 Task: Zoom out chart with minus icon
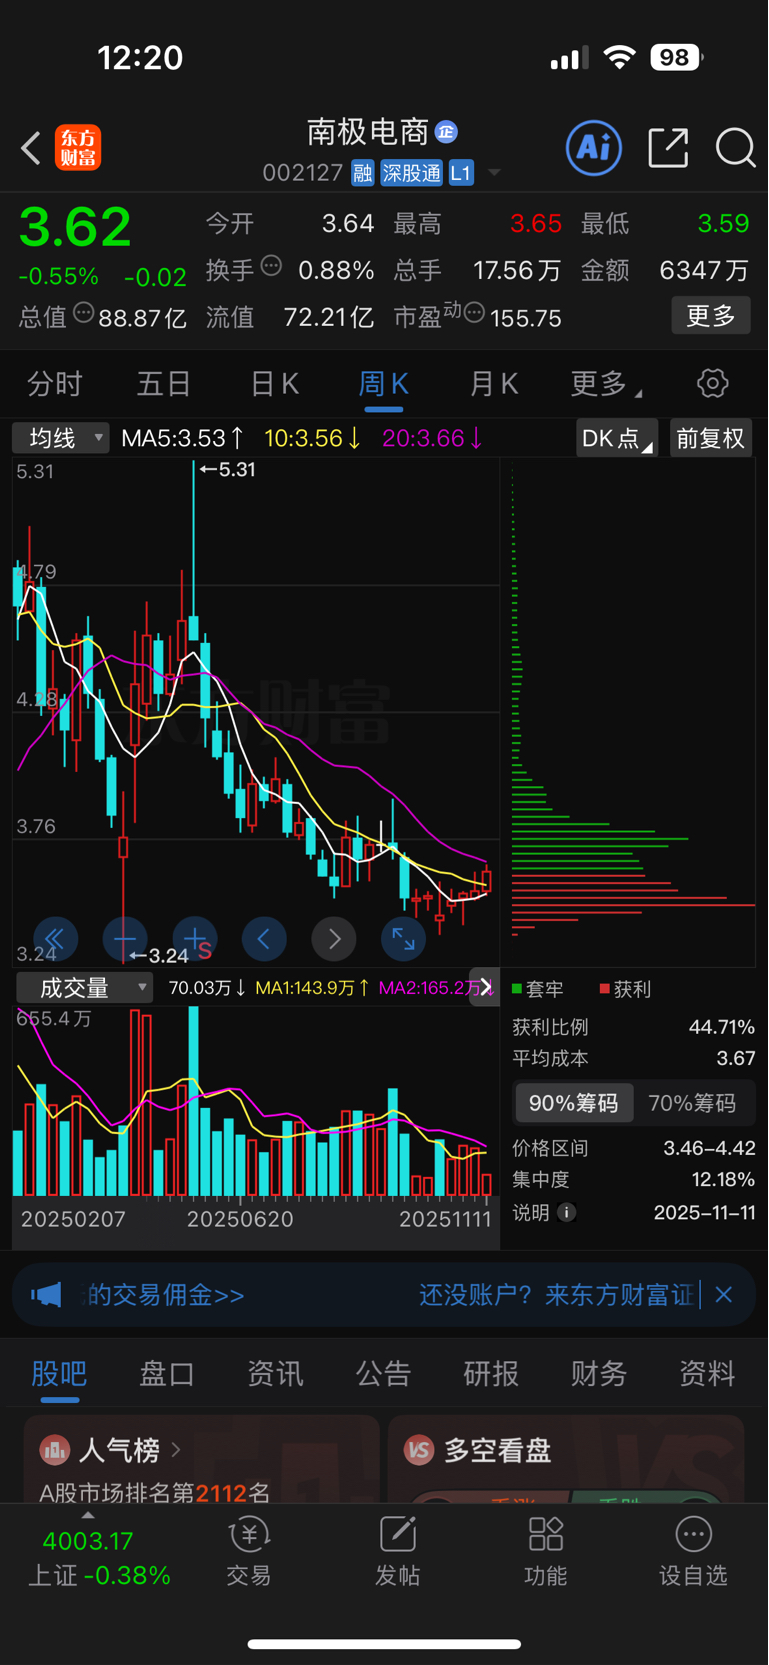[x=125, y=939]
